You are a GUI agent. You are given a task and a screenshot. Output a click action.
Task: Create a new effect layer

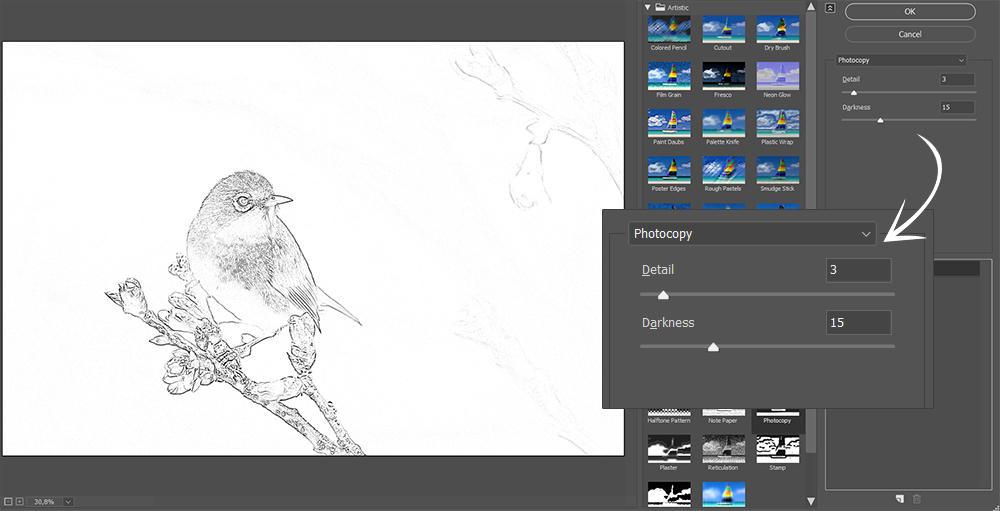(899, 498)
